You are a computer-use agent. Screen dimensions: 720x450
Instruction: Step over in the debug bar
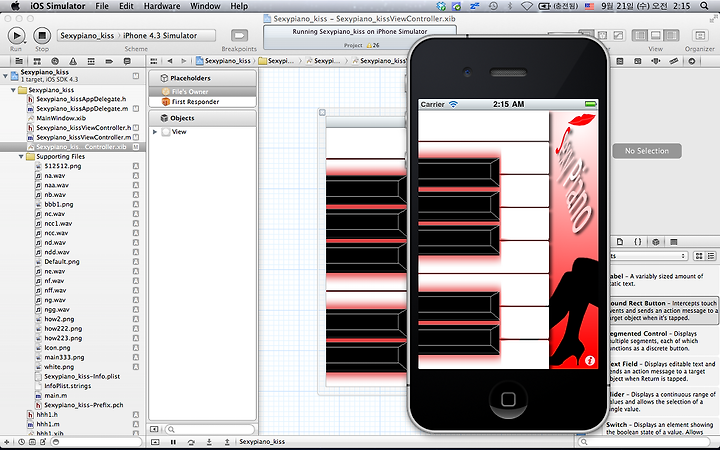191,442
